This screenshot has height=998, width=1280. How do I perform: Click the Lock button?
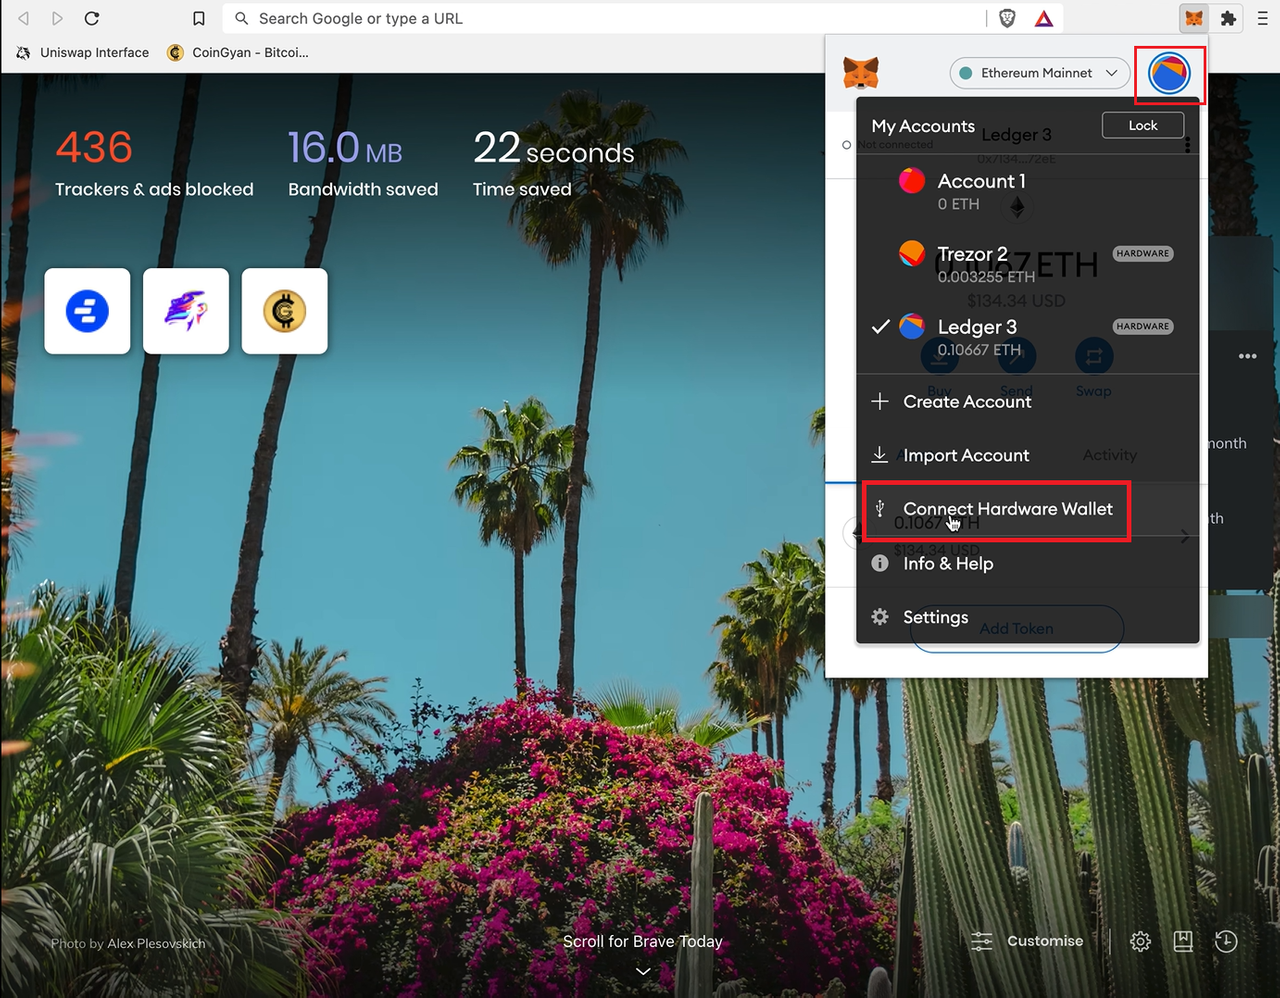click(x=1143, y=125)
